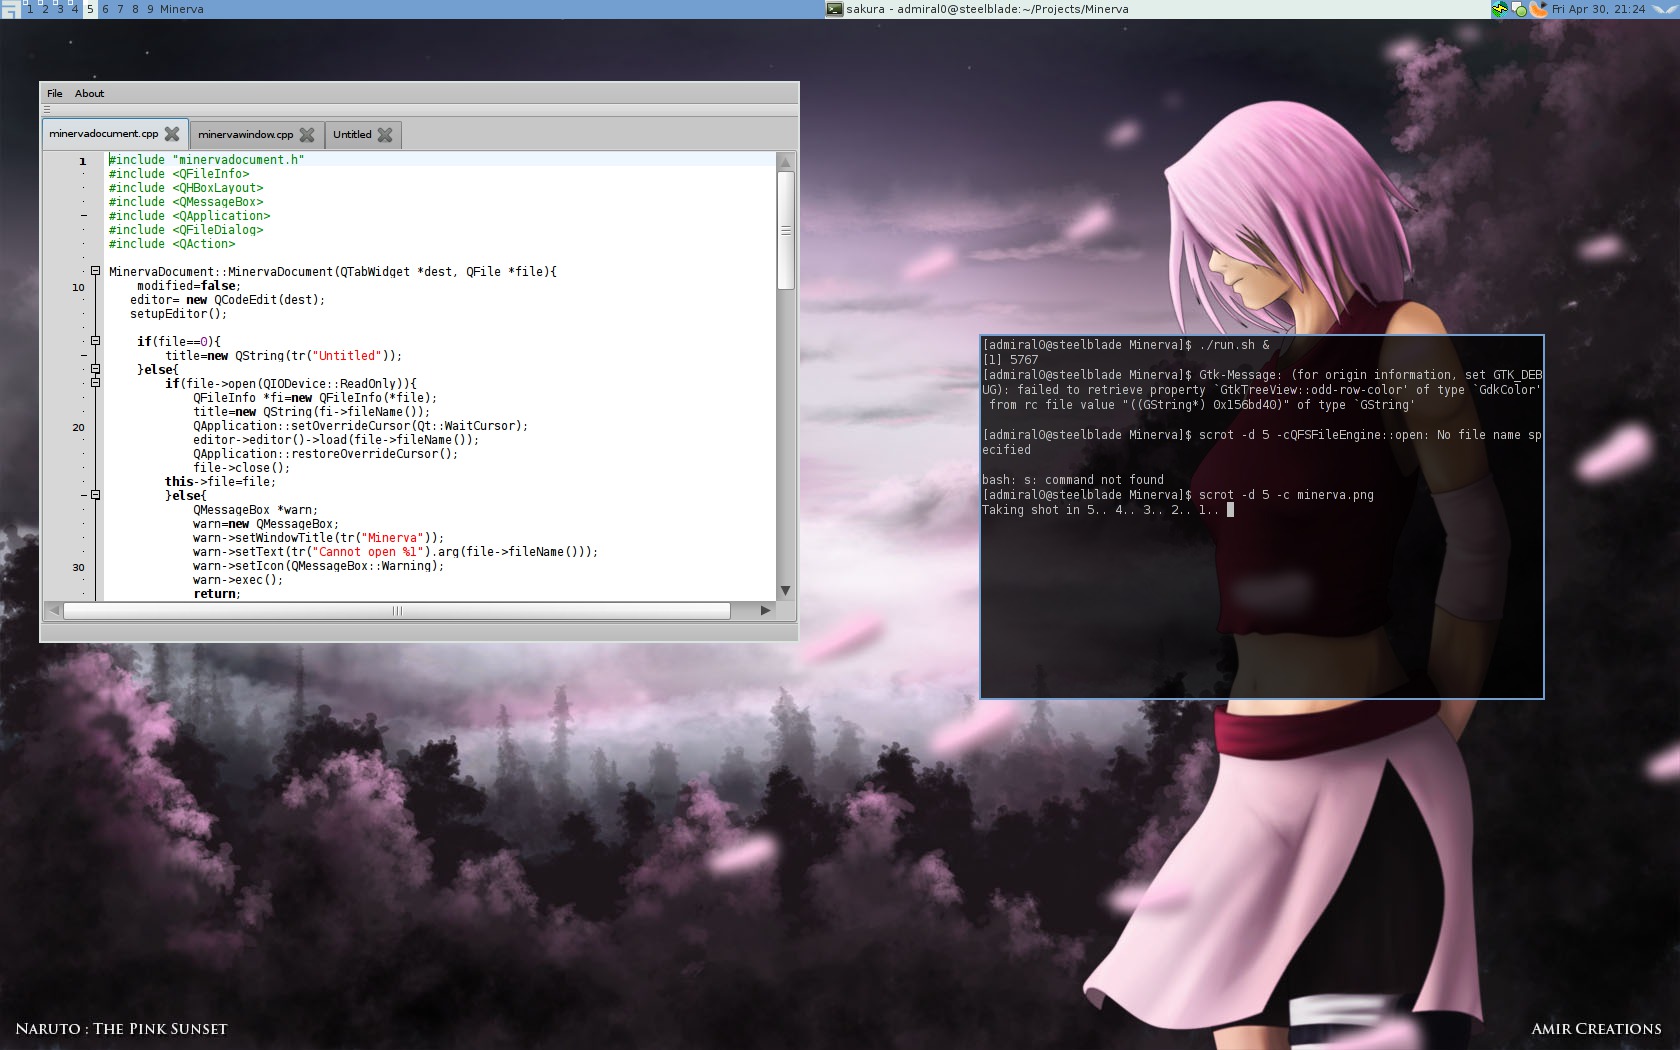Click the '#include <QAction>' line
Viewport: 1680px width, 1050px height.
(x=172, y=244)
